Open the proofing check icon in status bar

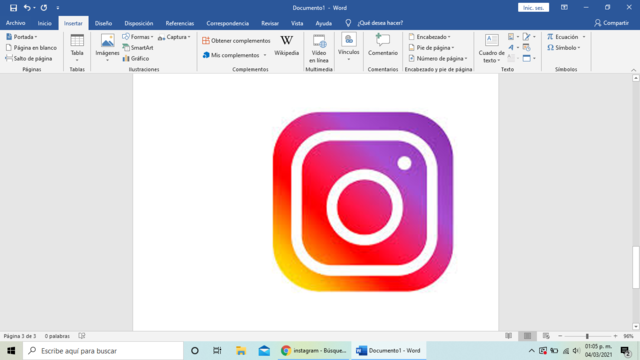tap(82, 336)
